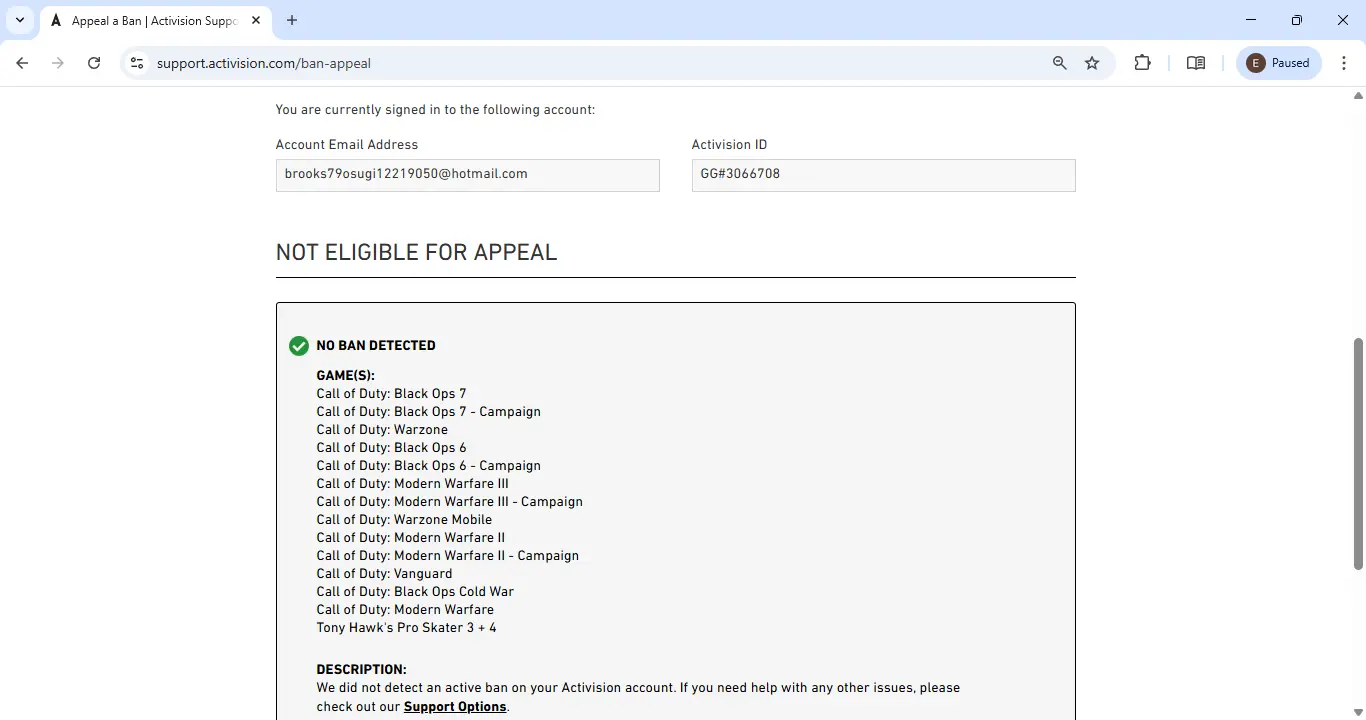This screenshot has height=720, width=1366.
Task: Click the 'NO BAN DETECTED' text
Action: (376, 346)
